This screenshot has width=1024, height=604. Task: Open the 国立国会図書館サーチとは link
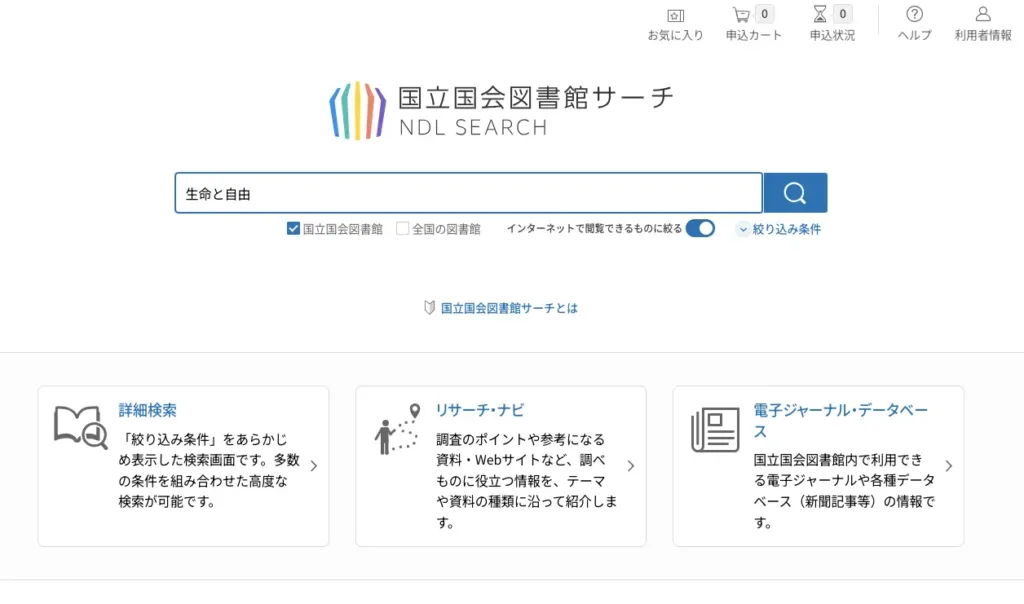click(509, 308)
